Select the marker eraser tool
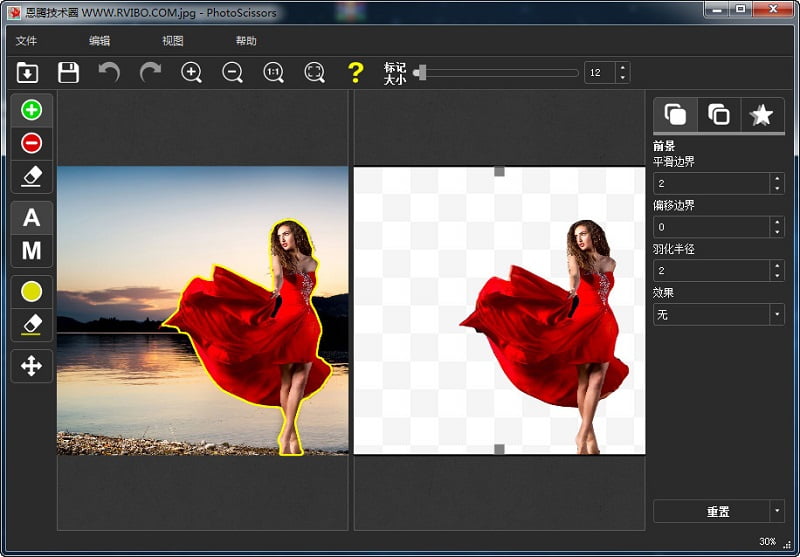800x557 pixels. click(32, 177)
